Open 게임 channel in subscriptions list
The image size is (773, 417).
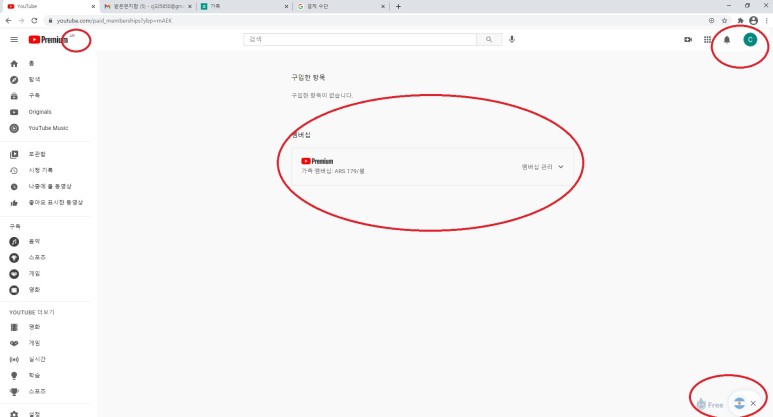pos(34,274)
